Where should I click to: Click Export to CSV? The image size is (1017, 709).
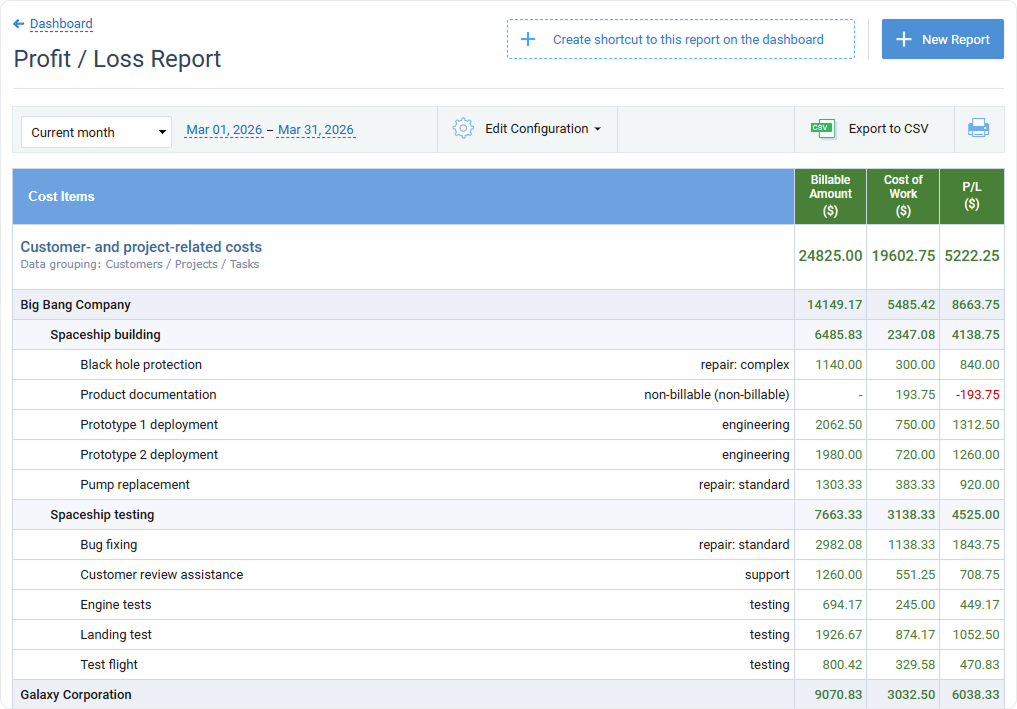886,129
